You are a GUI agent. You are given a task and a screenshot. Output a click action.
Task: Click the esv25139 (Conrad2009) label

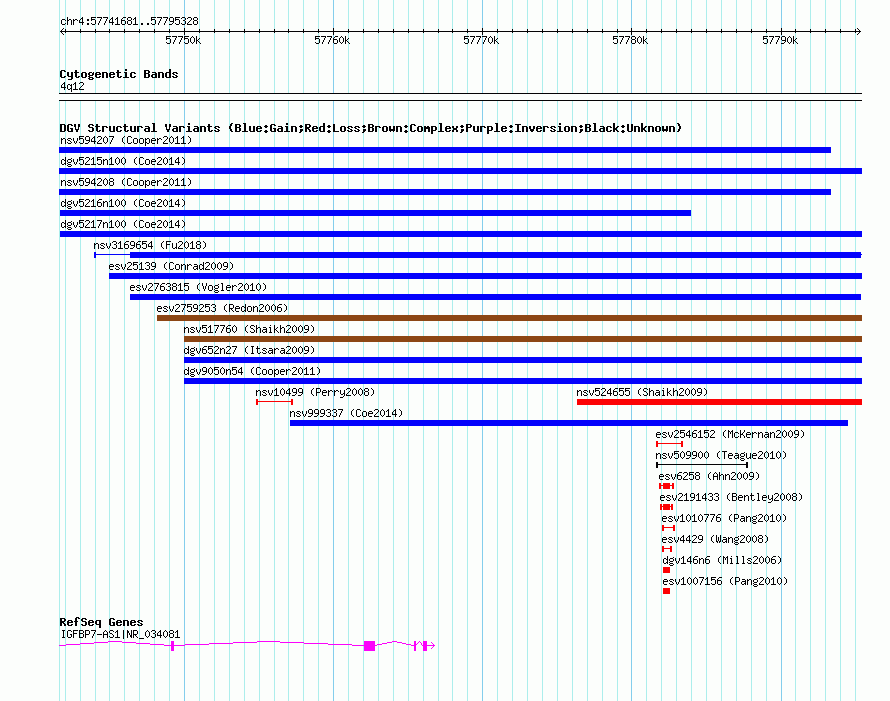[171, 266]
